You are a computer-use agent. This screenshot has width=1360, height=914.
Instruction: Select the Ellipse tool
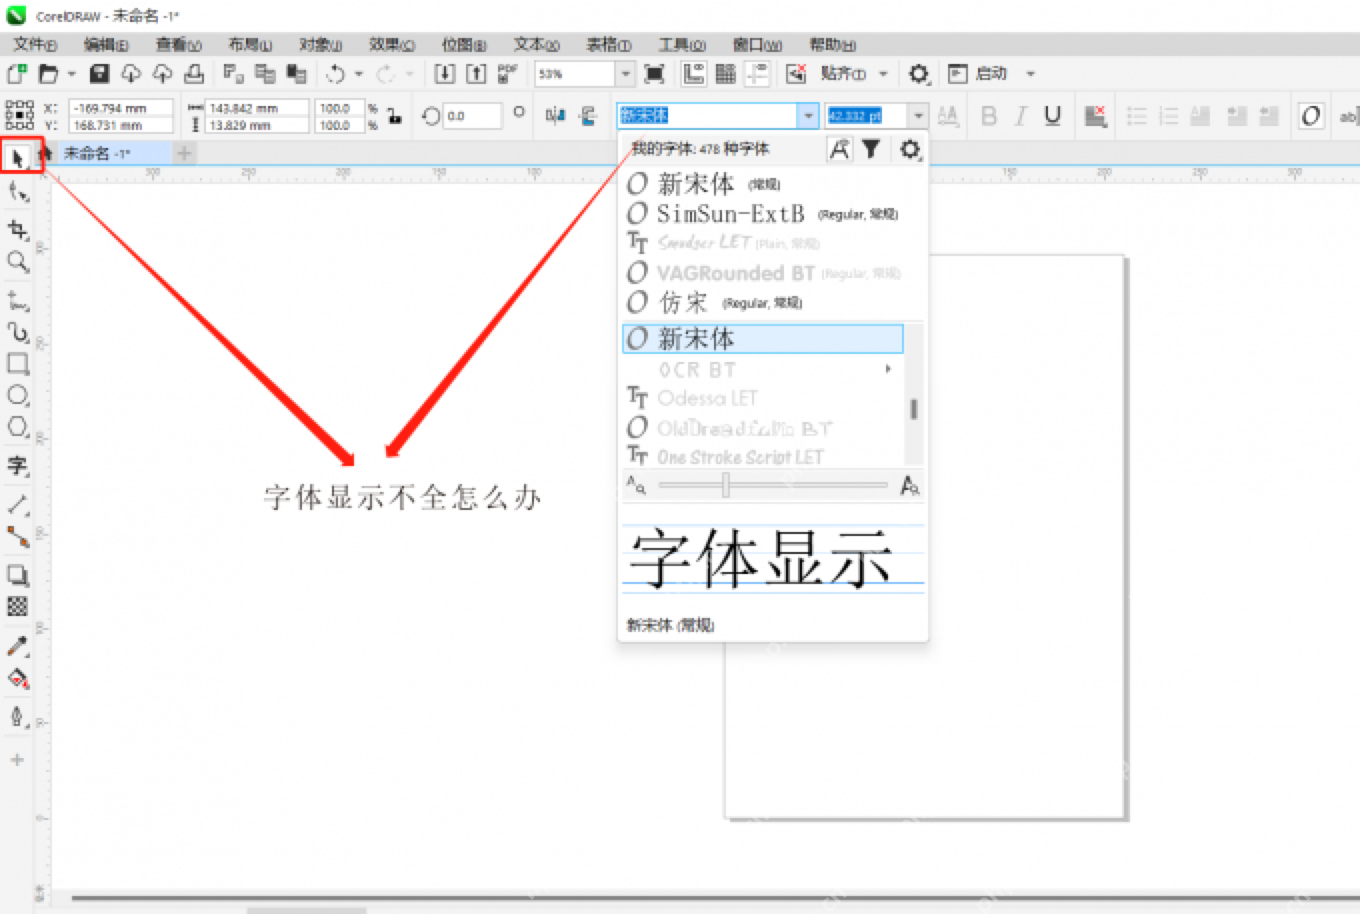18,395
